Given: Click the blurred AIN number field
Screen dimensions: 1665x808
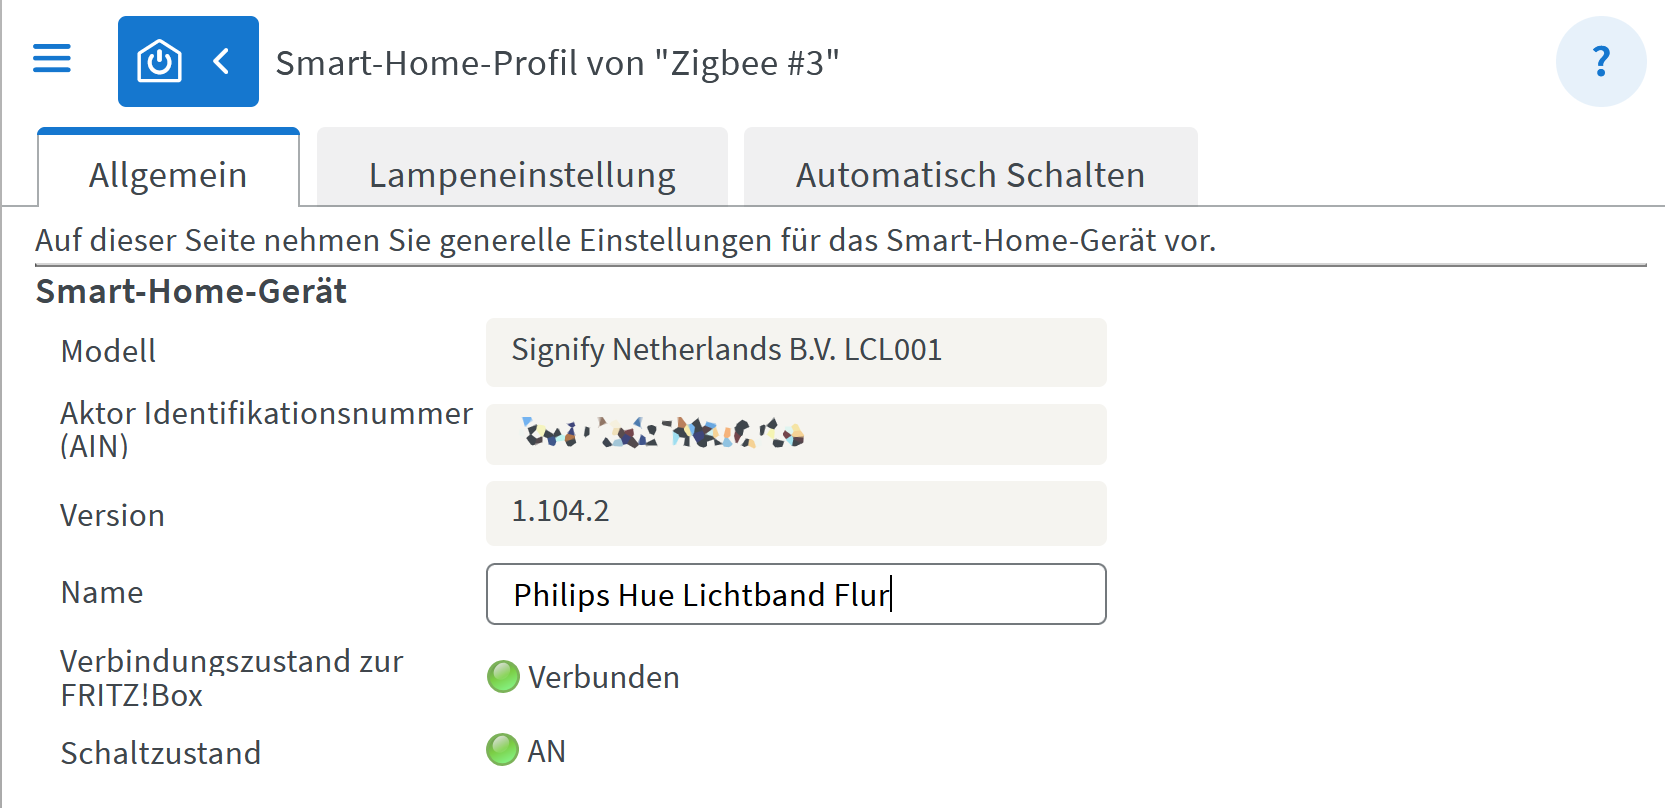Looking at the screenshot, I should (x=795, y=434).
